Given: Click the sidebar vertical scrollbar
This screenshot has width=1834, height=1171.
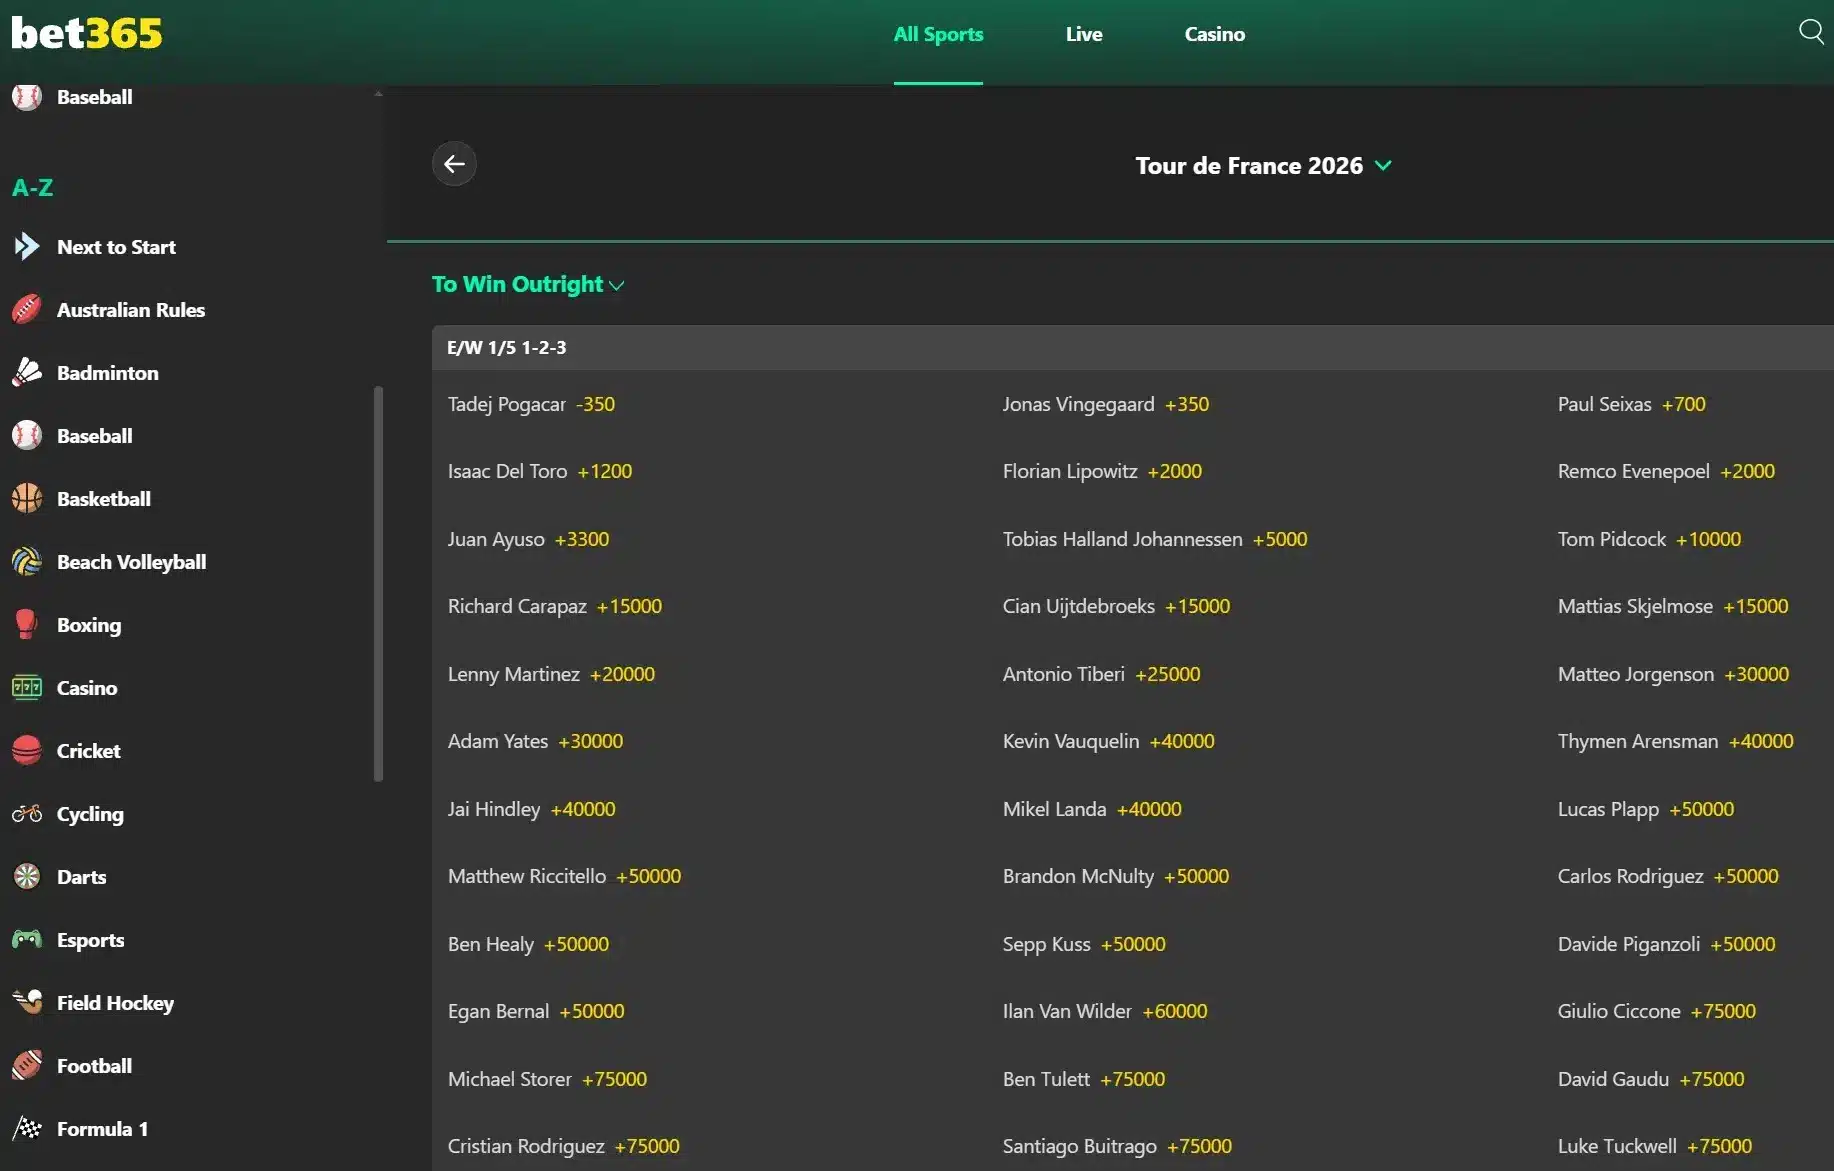Looking at the screenshot, I should (378, 583).
